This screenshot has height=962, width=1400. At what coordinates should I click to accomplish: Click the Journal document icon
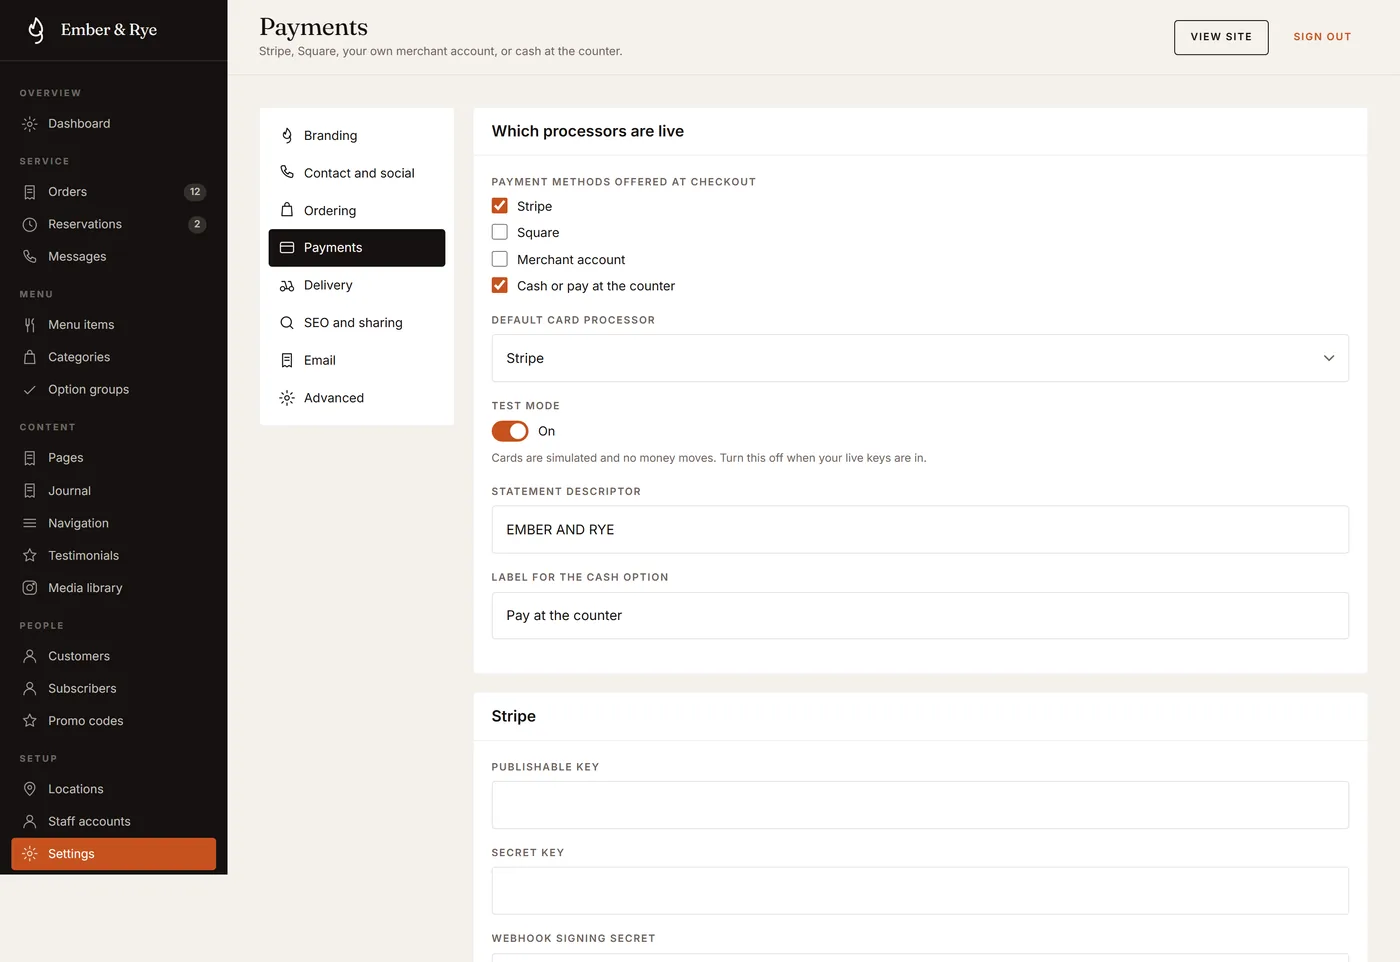click(30, 491)
